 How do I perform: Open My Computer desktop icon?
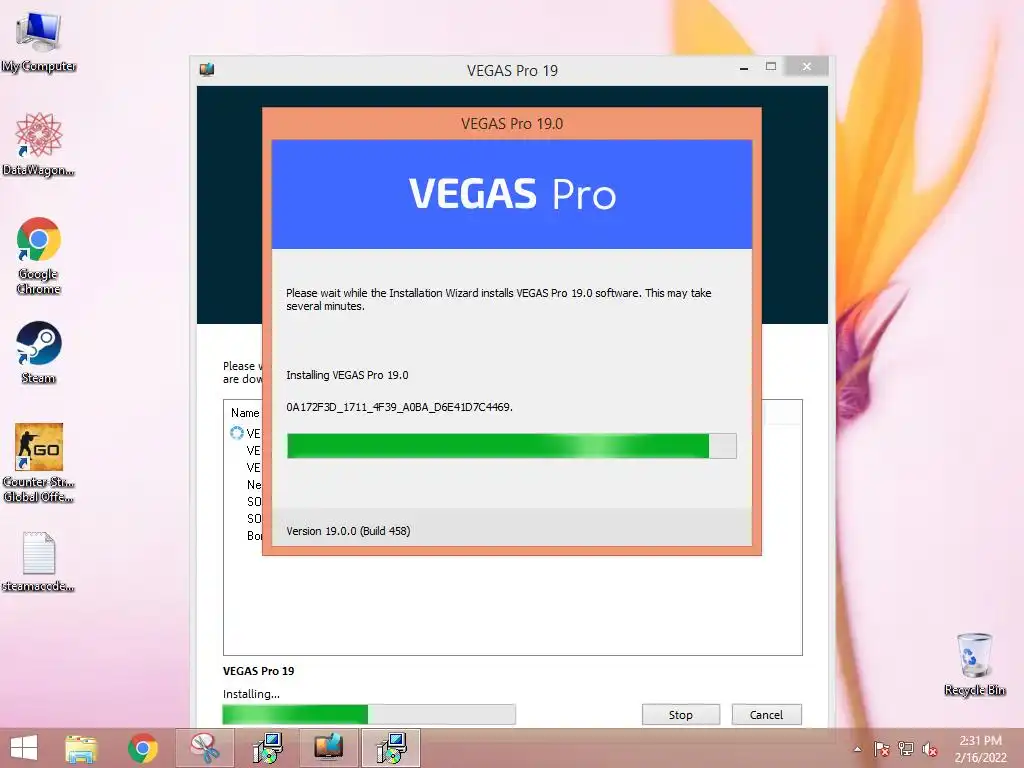pyautogui.click(x=39, y=42)
